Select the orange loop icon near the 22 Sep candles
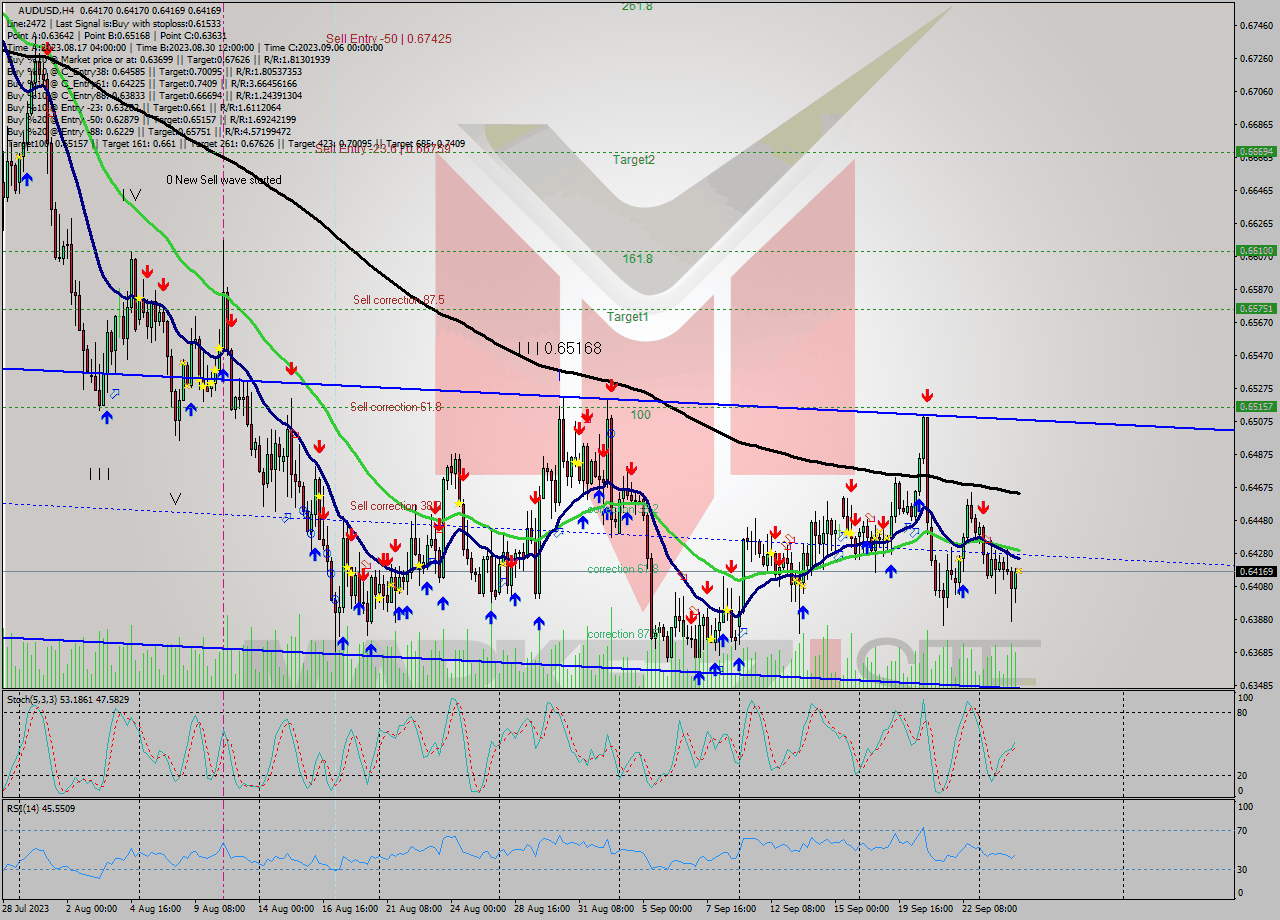This screenshot has height=920, width=1280. point(986,536)
